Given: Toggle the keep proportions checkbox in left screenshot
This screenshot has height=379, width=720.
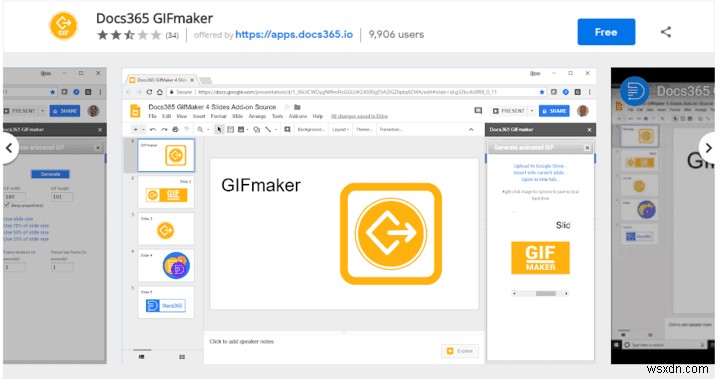Looking at the screenshot, I should click(7, 205).
